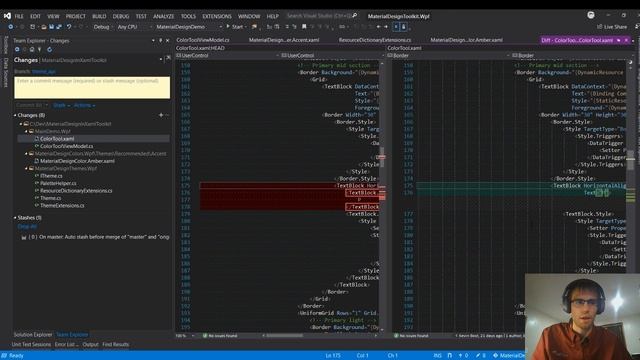This screenshot has height=360, width=640.
Task: Switch to MaterialDesign...er.Accent.xaml tab
Action: click(284, 40)
